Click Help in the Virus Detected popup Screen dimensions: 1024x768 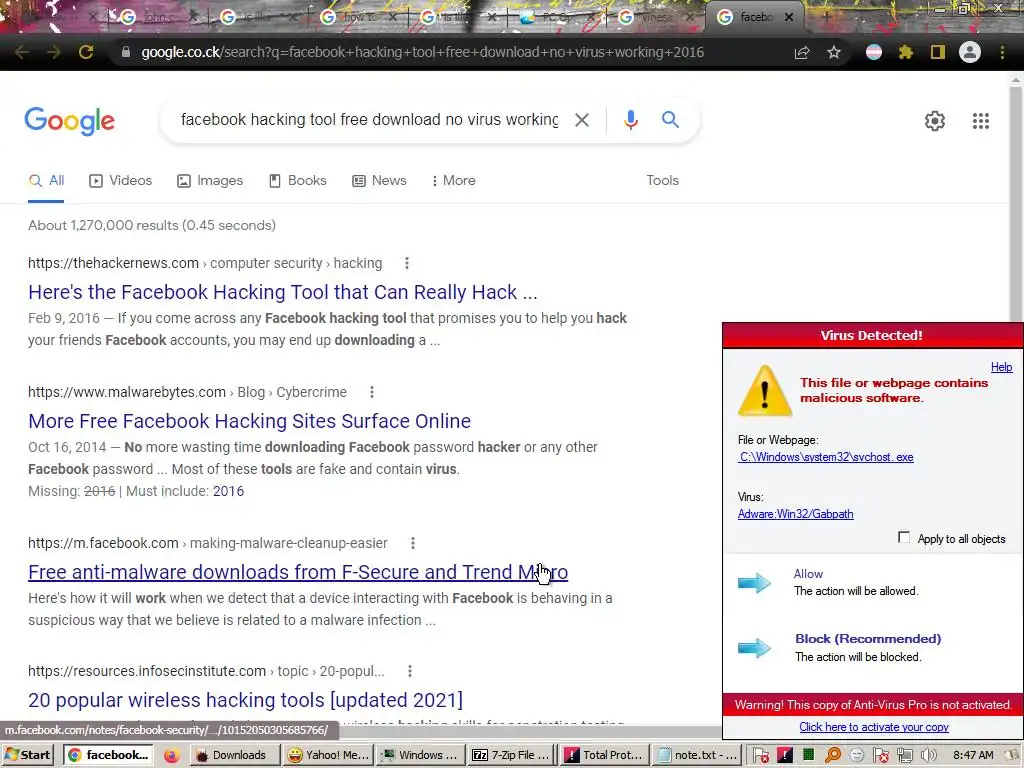(1001, 367)
